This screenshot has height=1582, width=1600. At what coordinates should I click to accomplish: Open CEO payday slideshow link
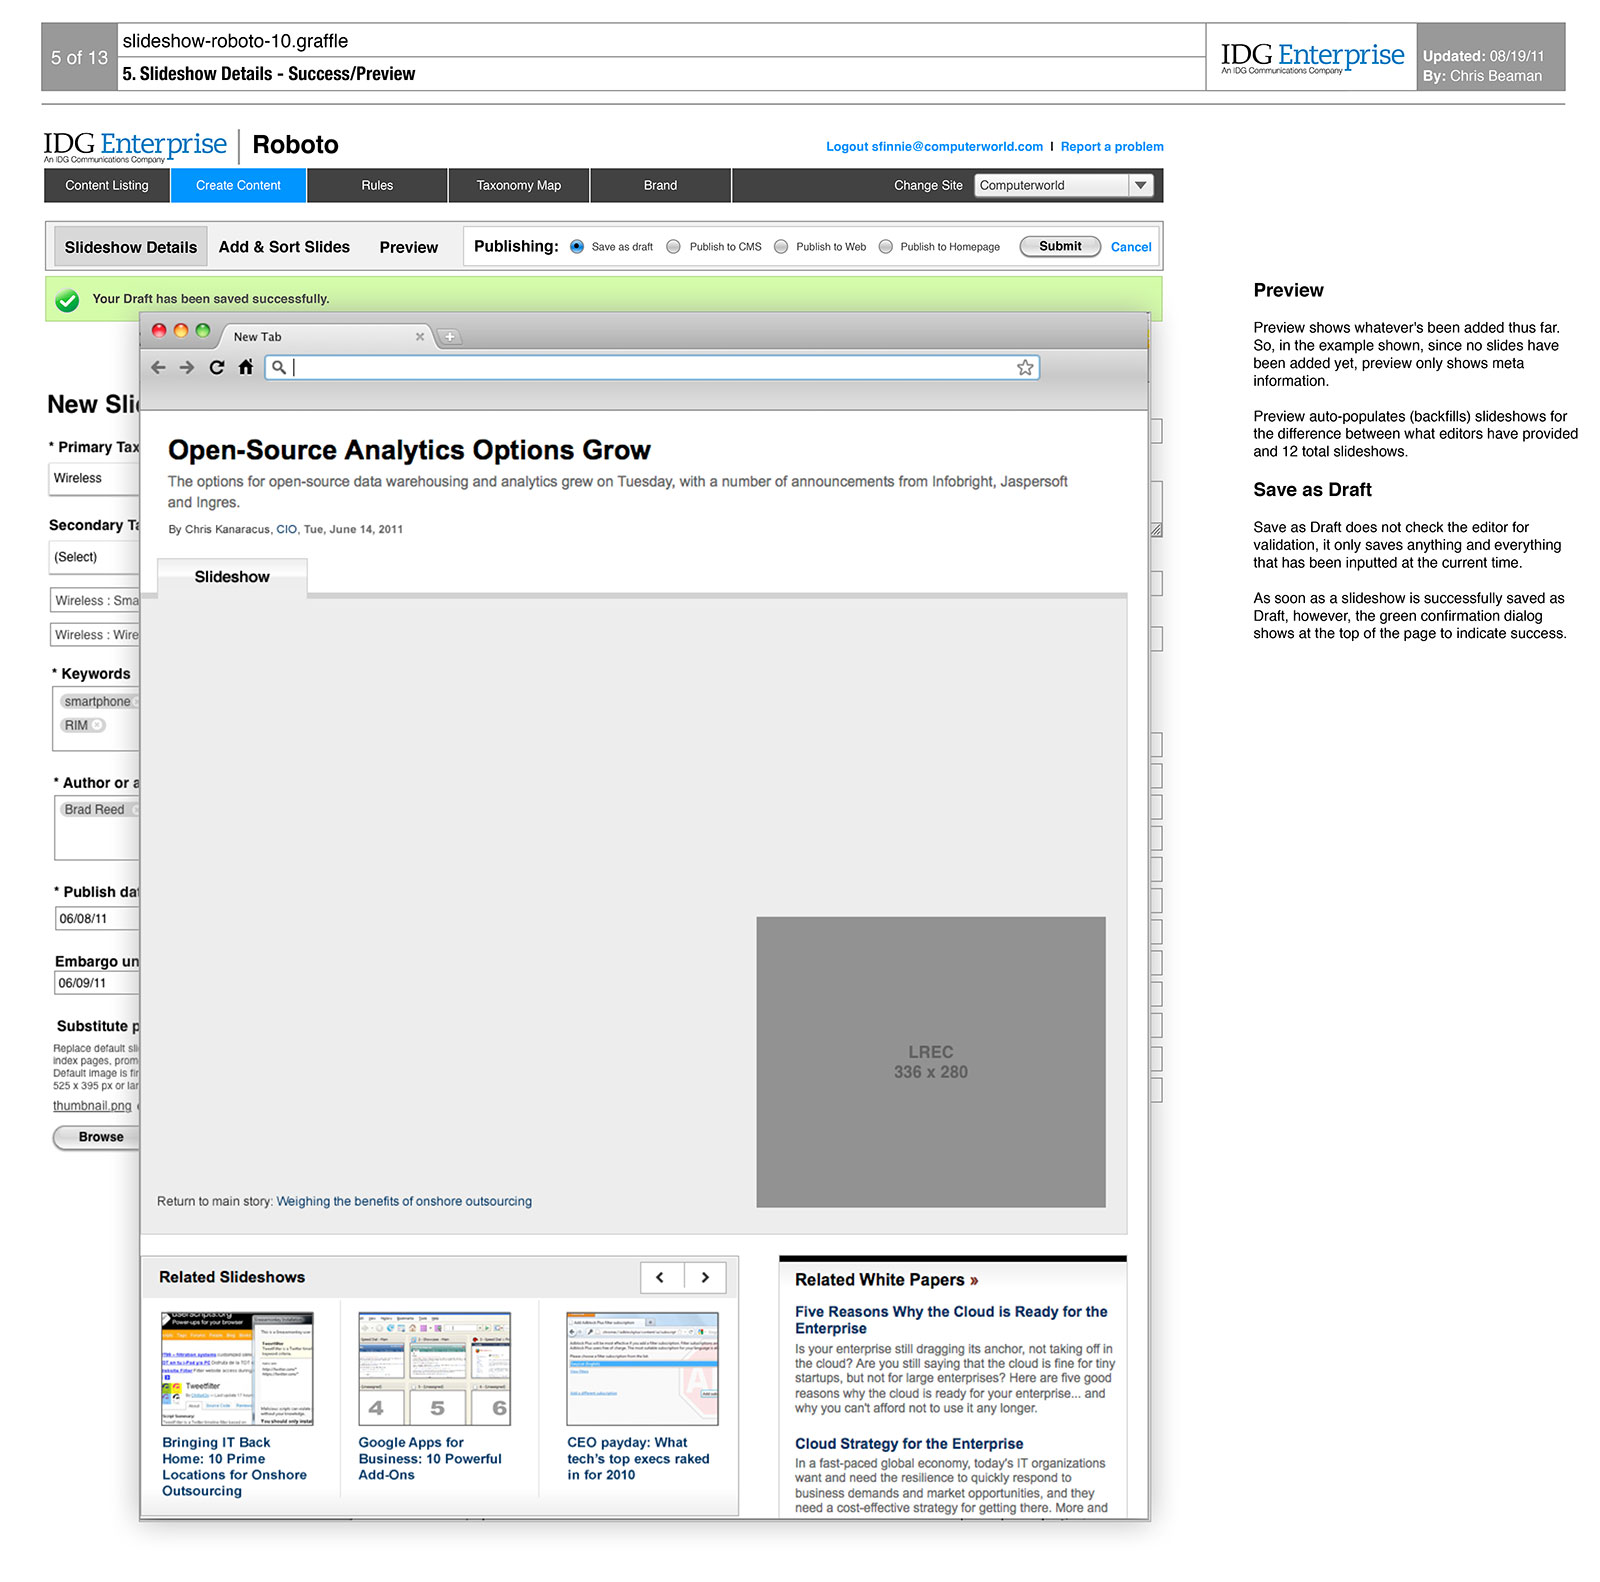638,1459
